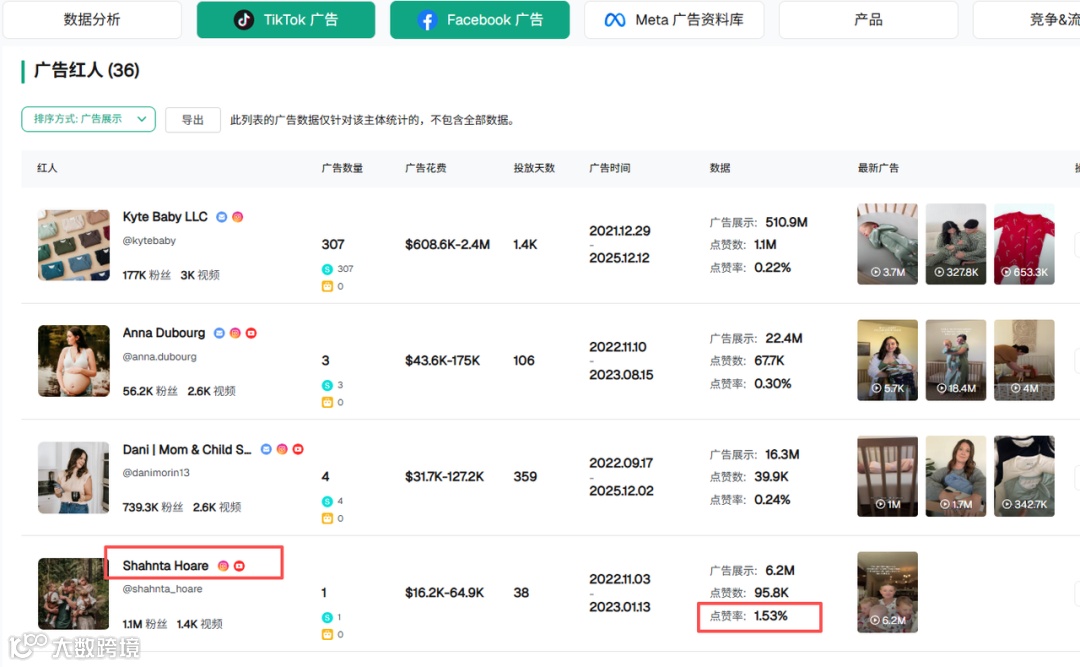
Task: Click yellow ad-count icon in Shahnta Hoare row
Action: click(x=327, y=635)
